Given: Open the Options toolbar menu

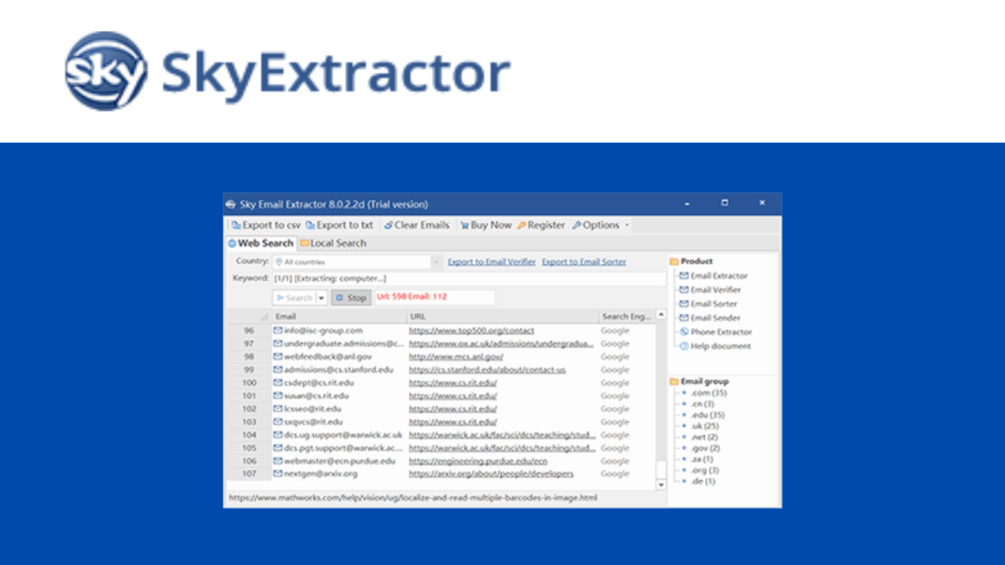Looking at the screenshot, I should 600,225.
